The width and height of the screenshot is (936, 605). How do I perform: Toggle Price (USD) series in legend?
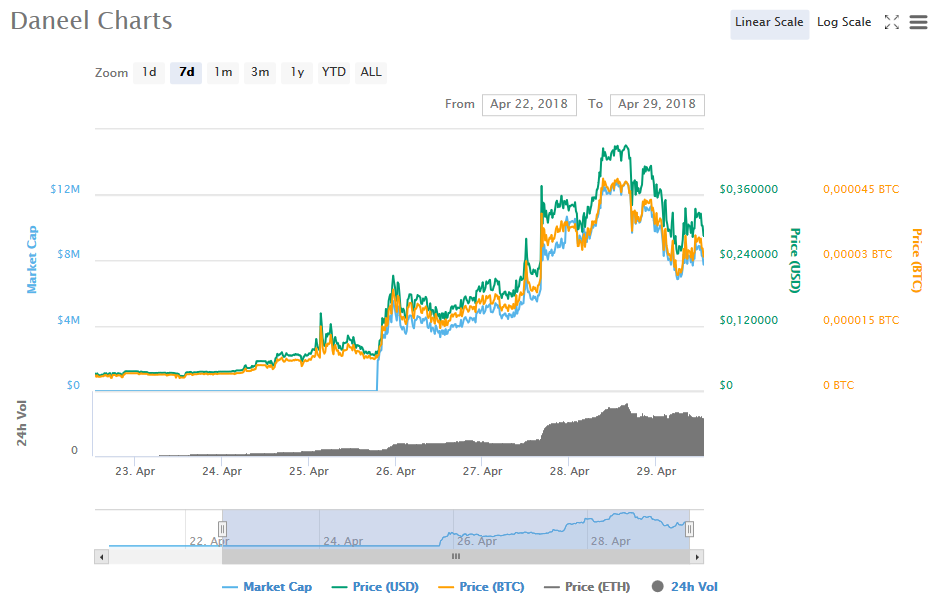click(x=375, y=587)
